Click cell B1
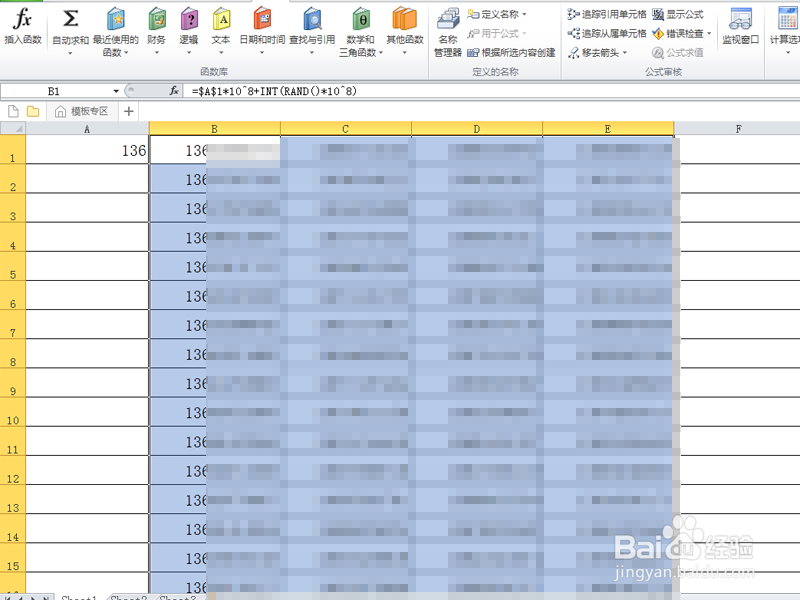800x600 pixels. pyautogui.click(x=214, y=149)
